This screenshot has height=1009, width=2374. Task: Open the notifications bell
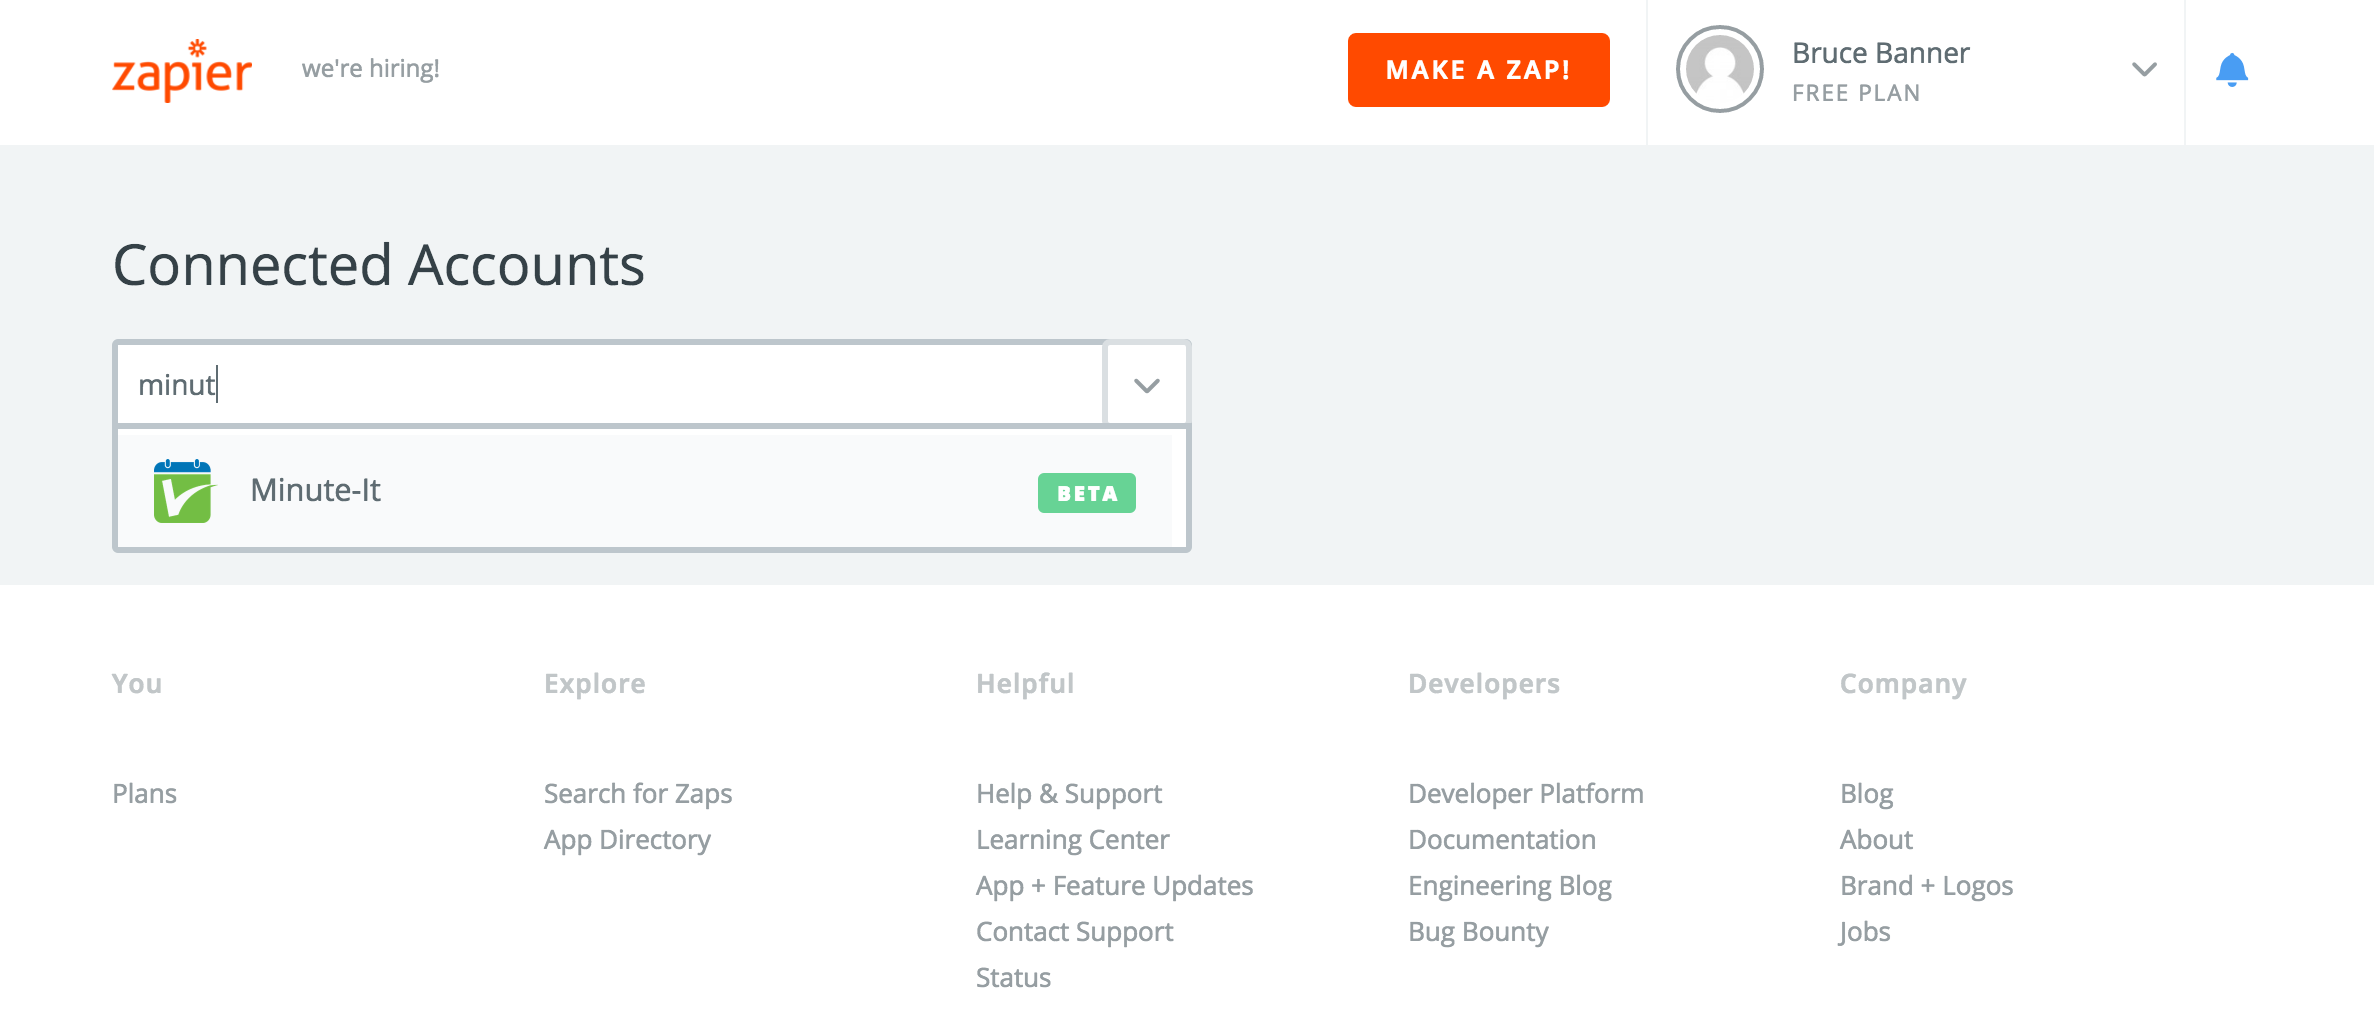[x=2231, y=70]
